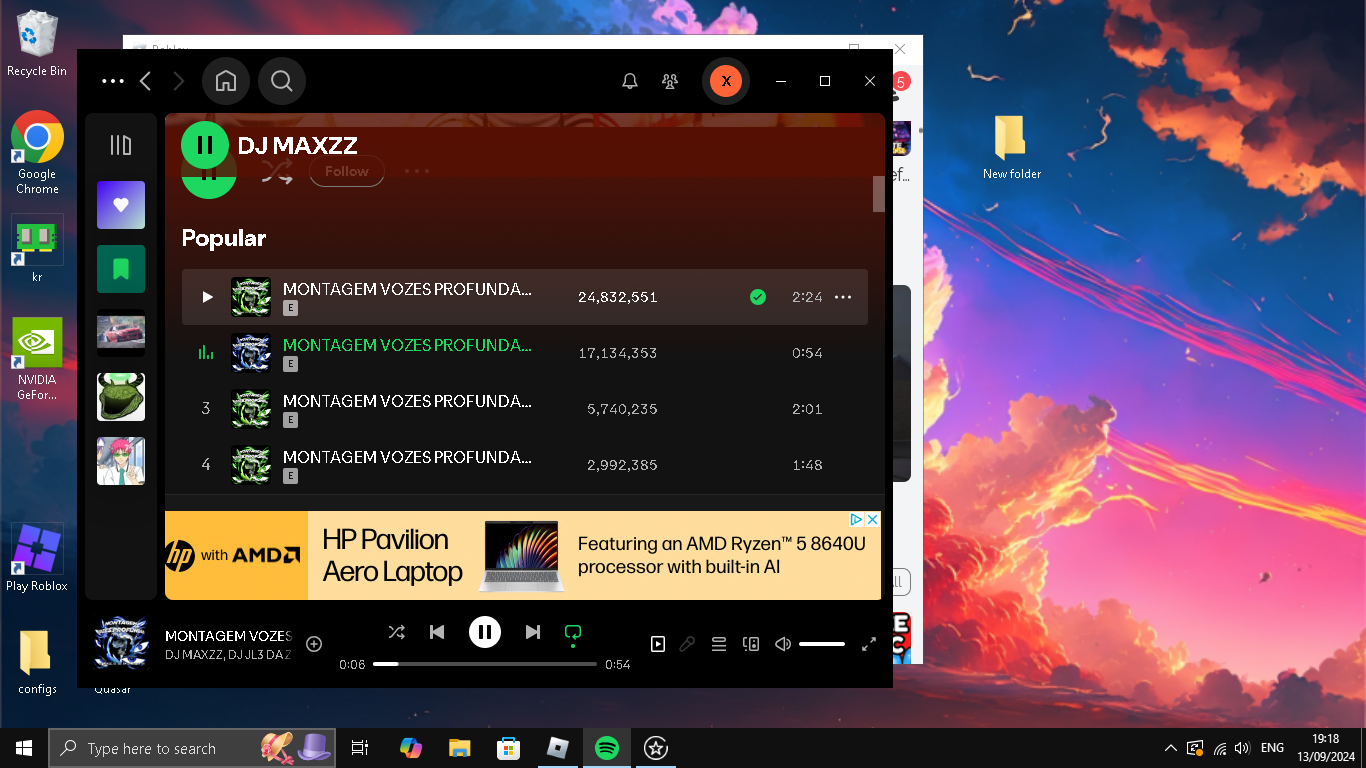Screen dimensions: 1366x768
Task: Open the Connect to a device picker
Action: [x=751, y=644]
